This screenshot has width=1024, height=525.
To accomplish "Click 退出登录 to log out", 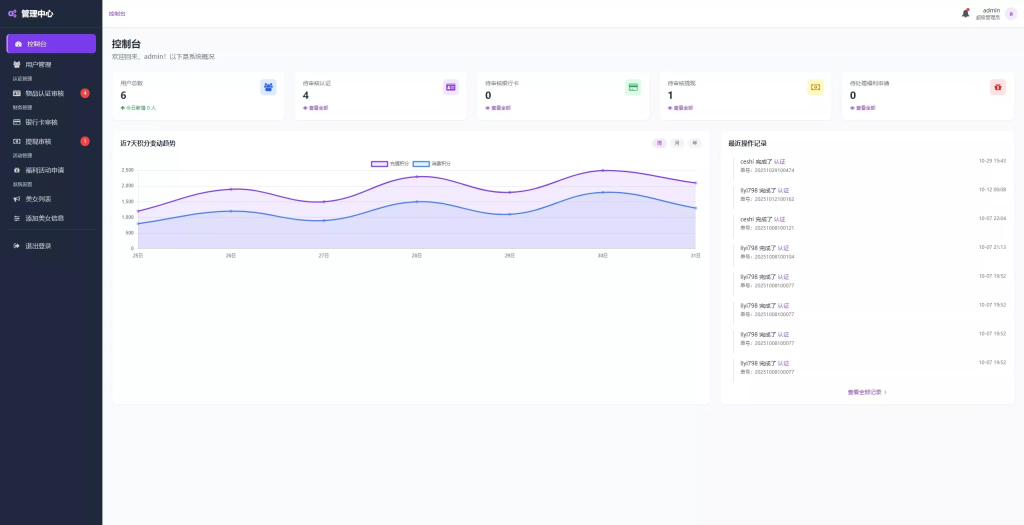I will (38, 245).
